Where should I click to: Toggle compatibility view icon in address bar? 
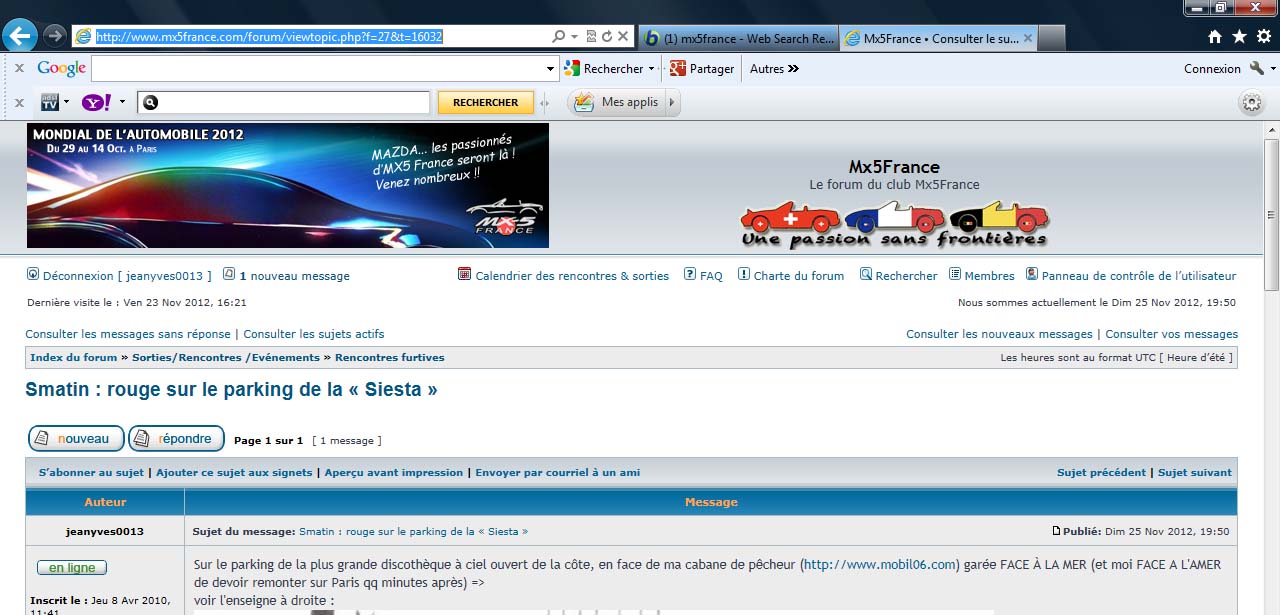(591, 36)
